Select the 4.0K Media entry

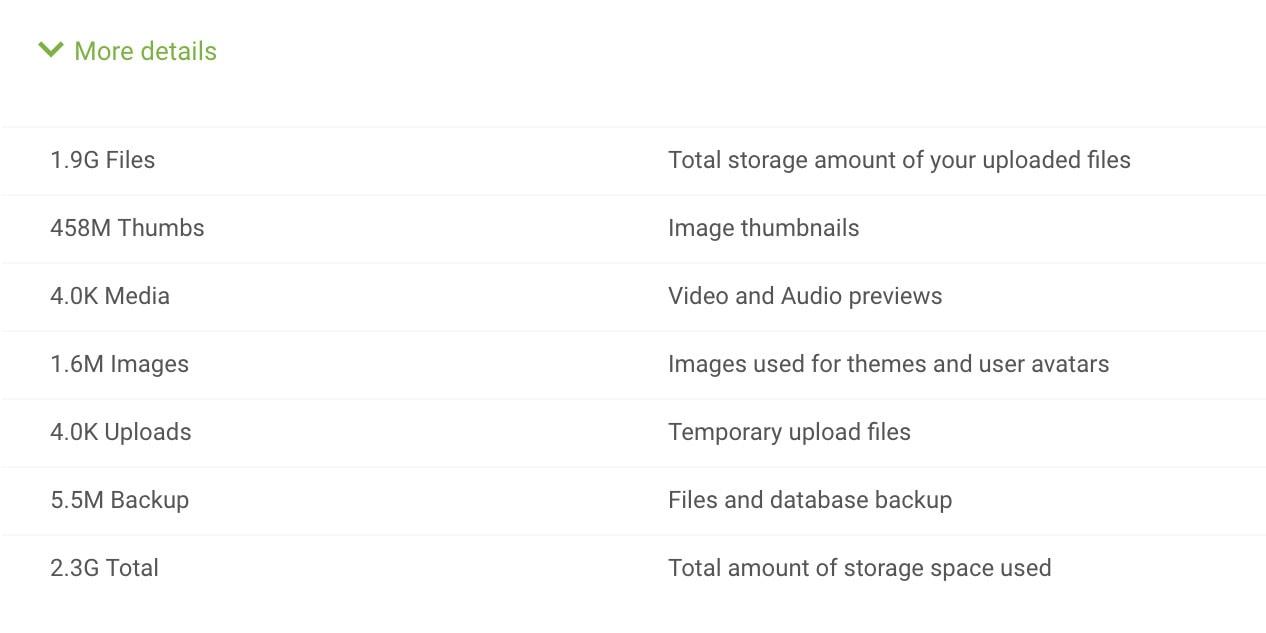[110, 296]
